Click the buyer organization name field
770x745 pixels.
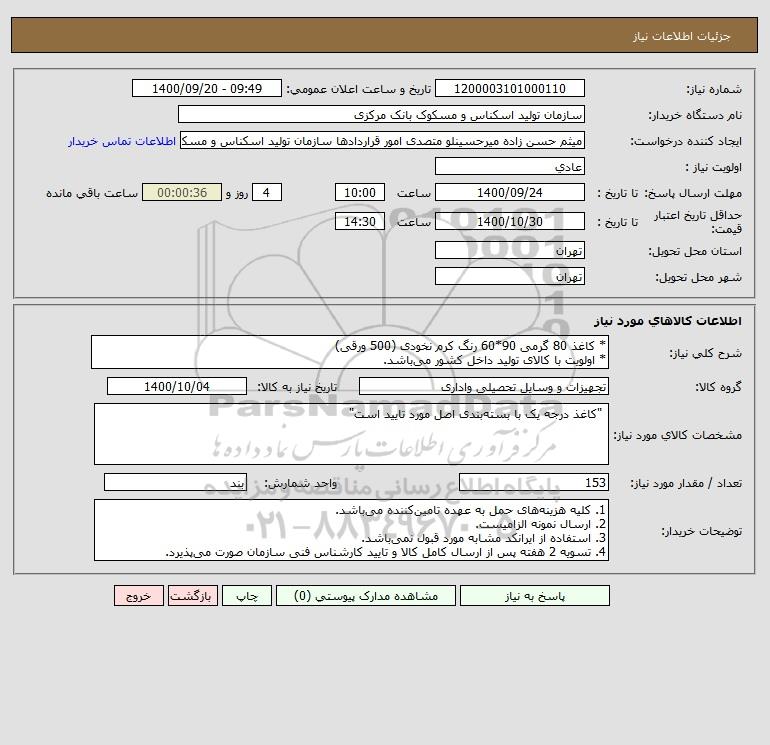(x=381, y=114)
